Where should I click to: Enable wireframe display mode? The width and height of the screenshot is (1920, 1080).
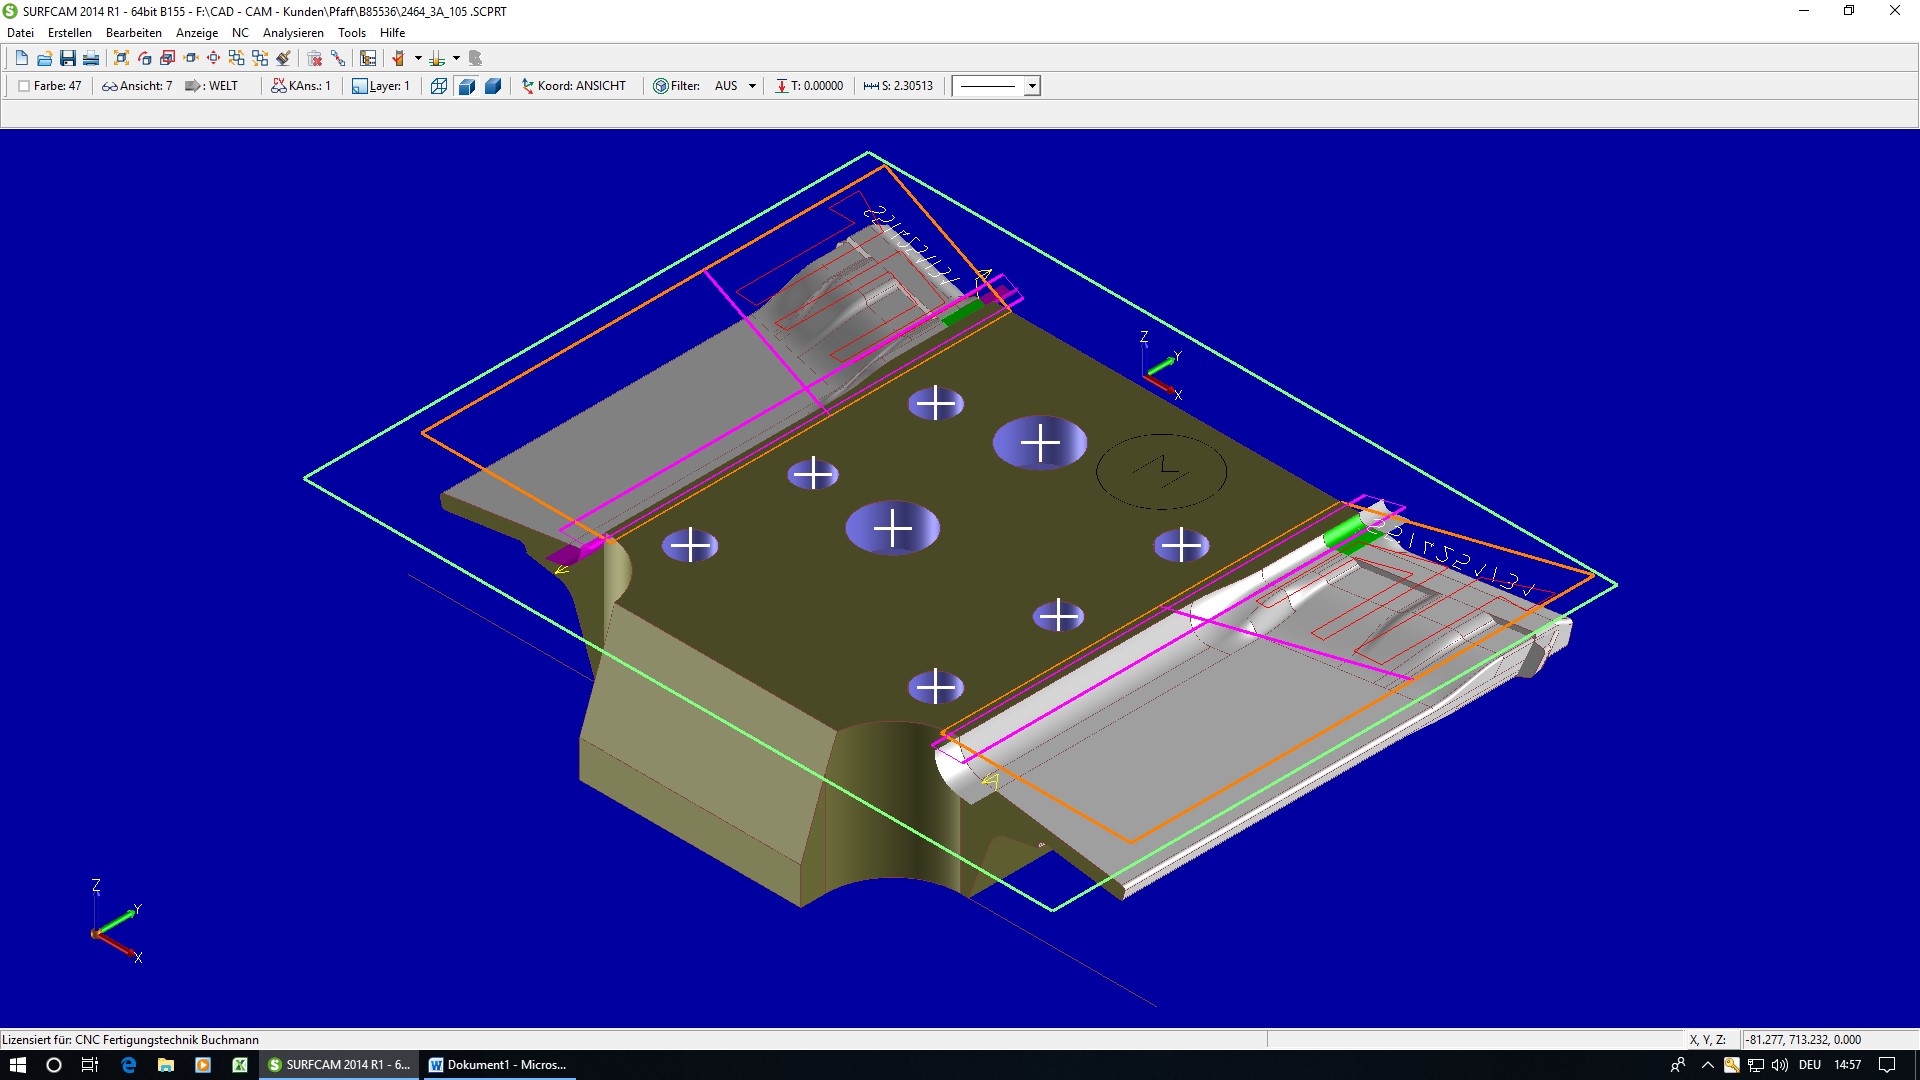point(438,86)
